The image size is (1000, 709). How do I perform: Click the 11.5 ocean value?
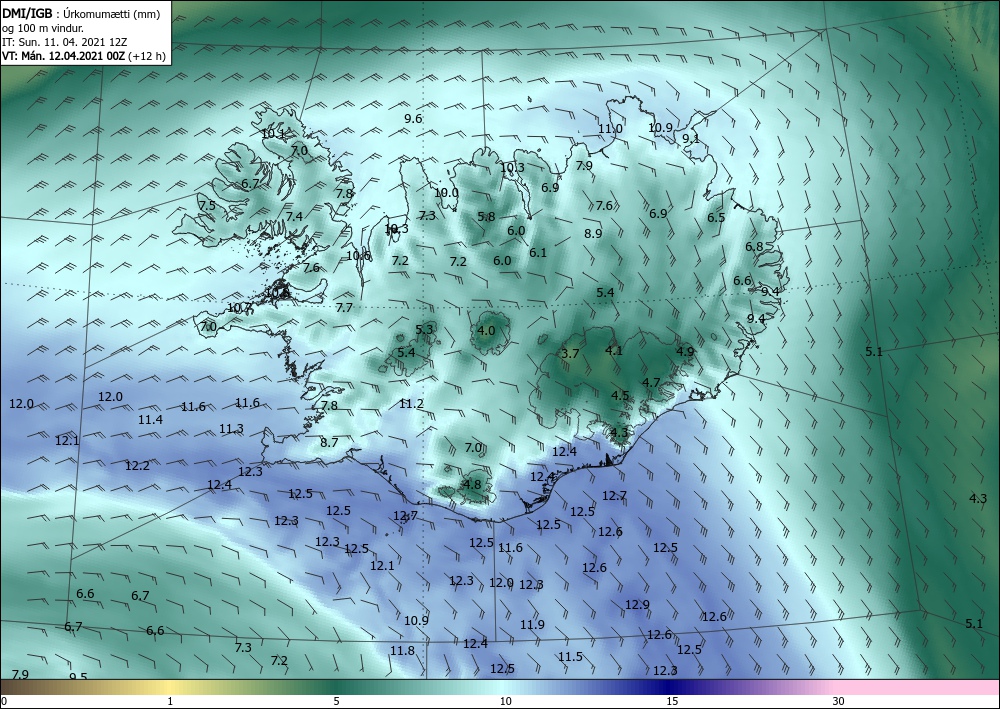point(570,657)
